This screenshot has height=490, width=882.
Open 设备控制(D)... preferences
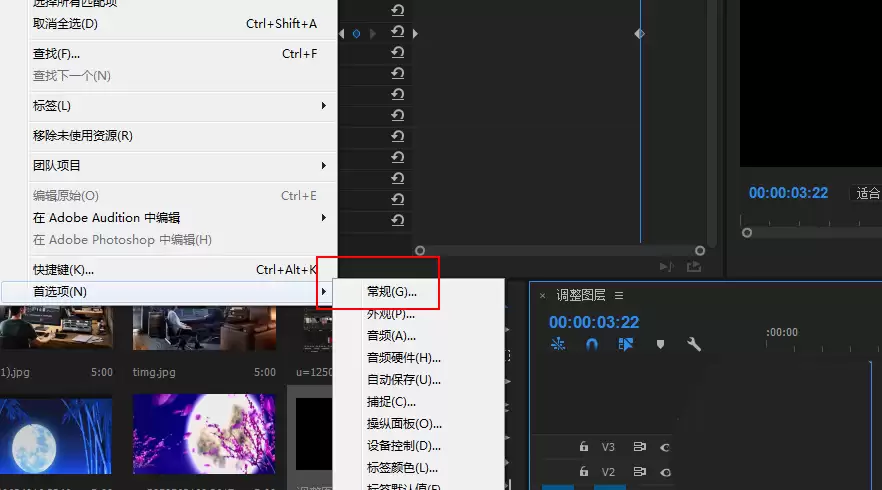click(418, 446)
